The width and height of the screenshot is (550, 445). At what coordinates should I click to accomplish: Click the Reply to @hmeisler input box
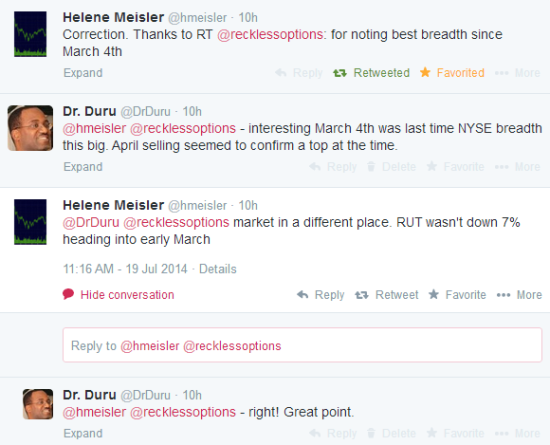click(x=302, y=345)
